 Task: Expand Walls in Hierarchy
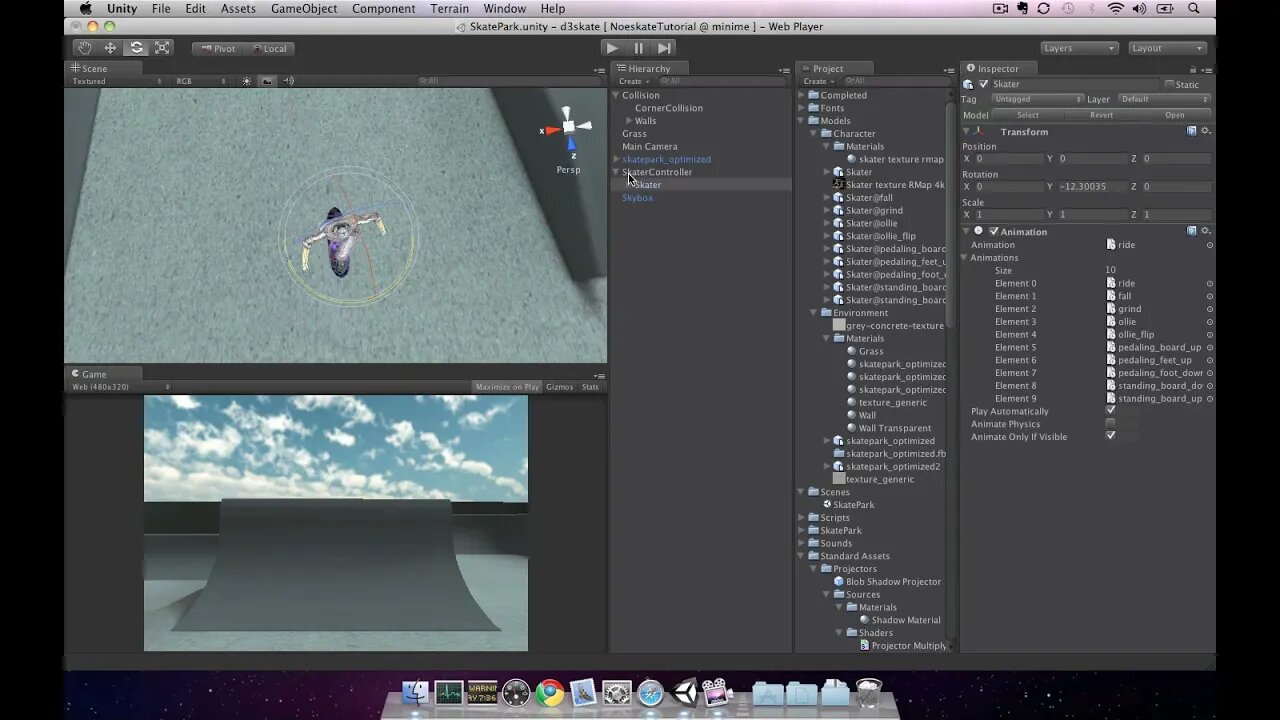click(x=629, y=121)
